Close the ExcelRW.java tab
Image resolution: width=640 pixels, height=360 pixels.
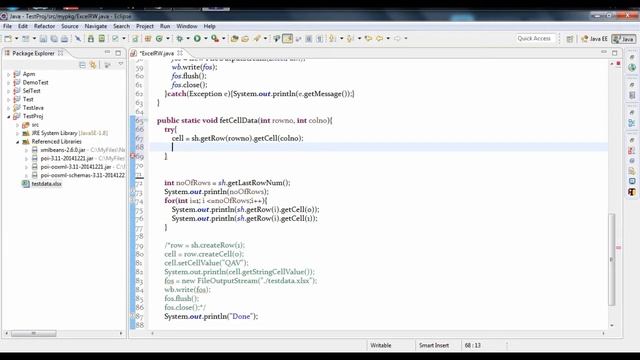pos(180,53)
